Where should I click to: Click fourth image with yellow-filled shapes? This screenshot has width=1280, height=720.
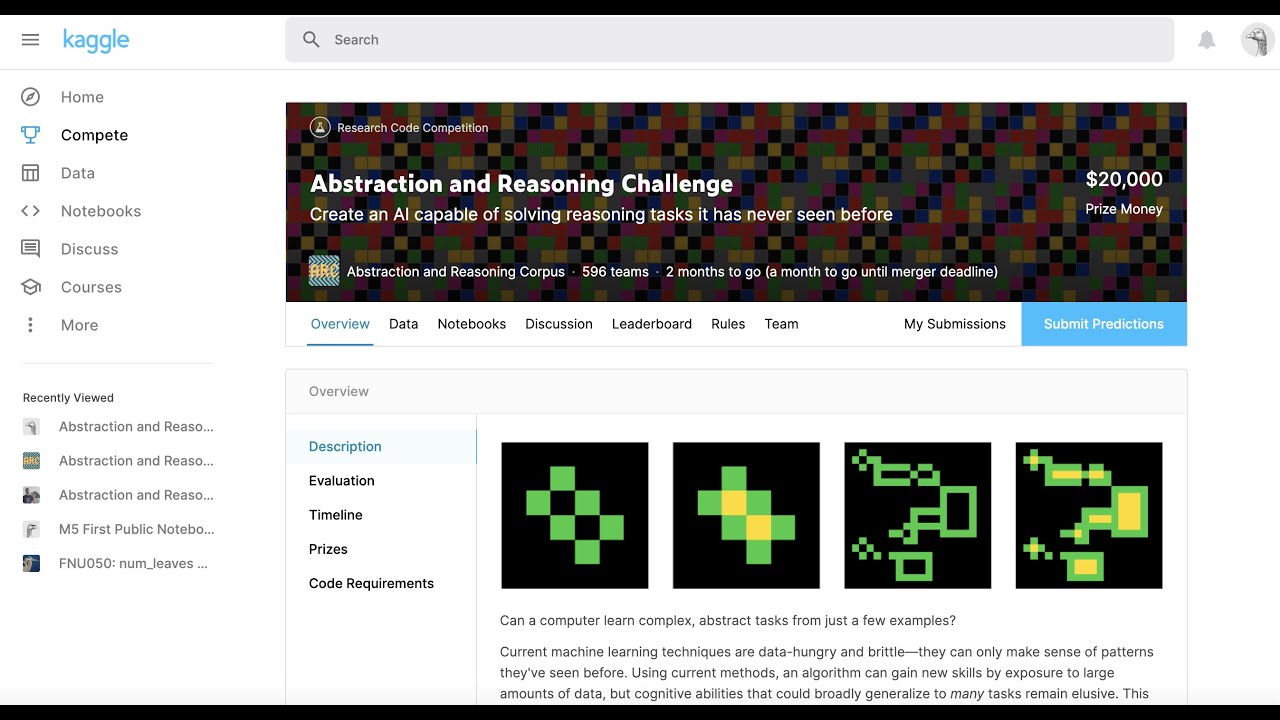point(1089,516)
